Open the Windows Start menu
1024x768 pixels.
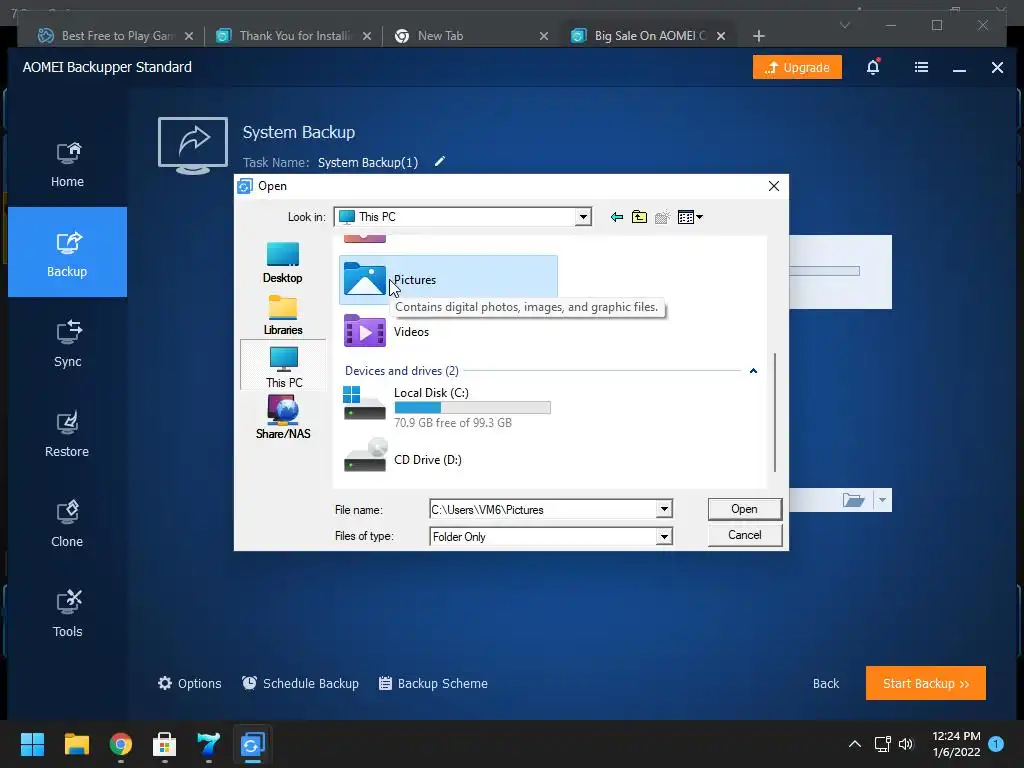coord(32,744)
